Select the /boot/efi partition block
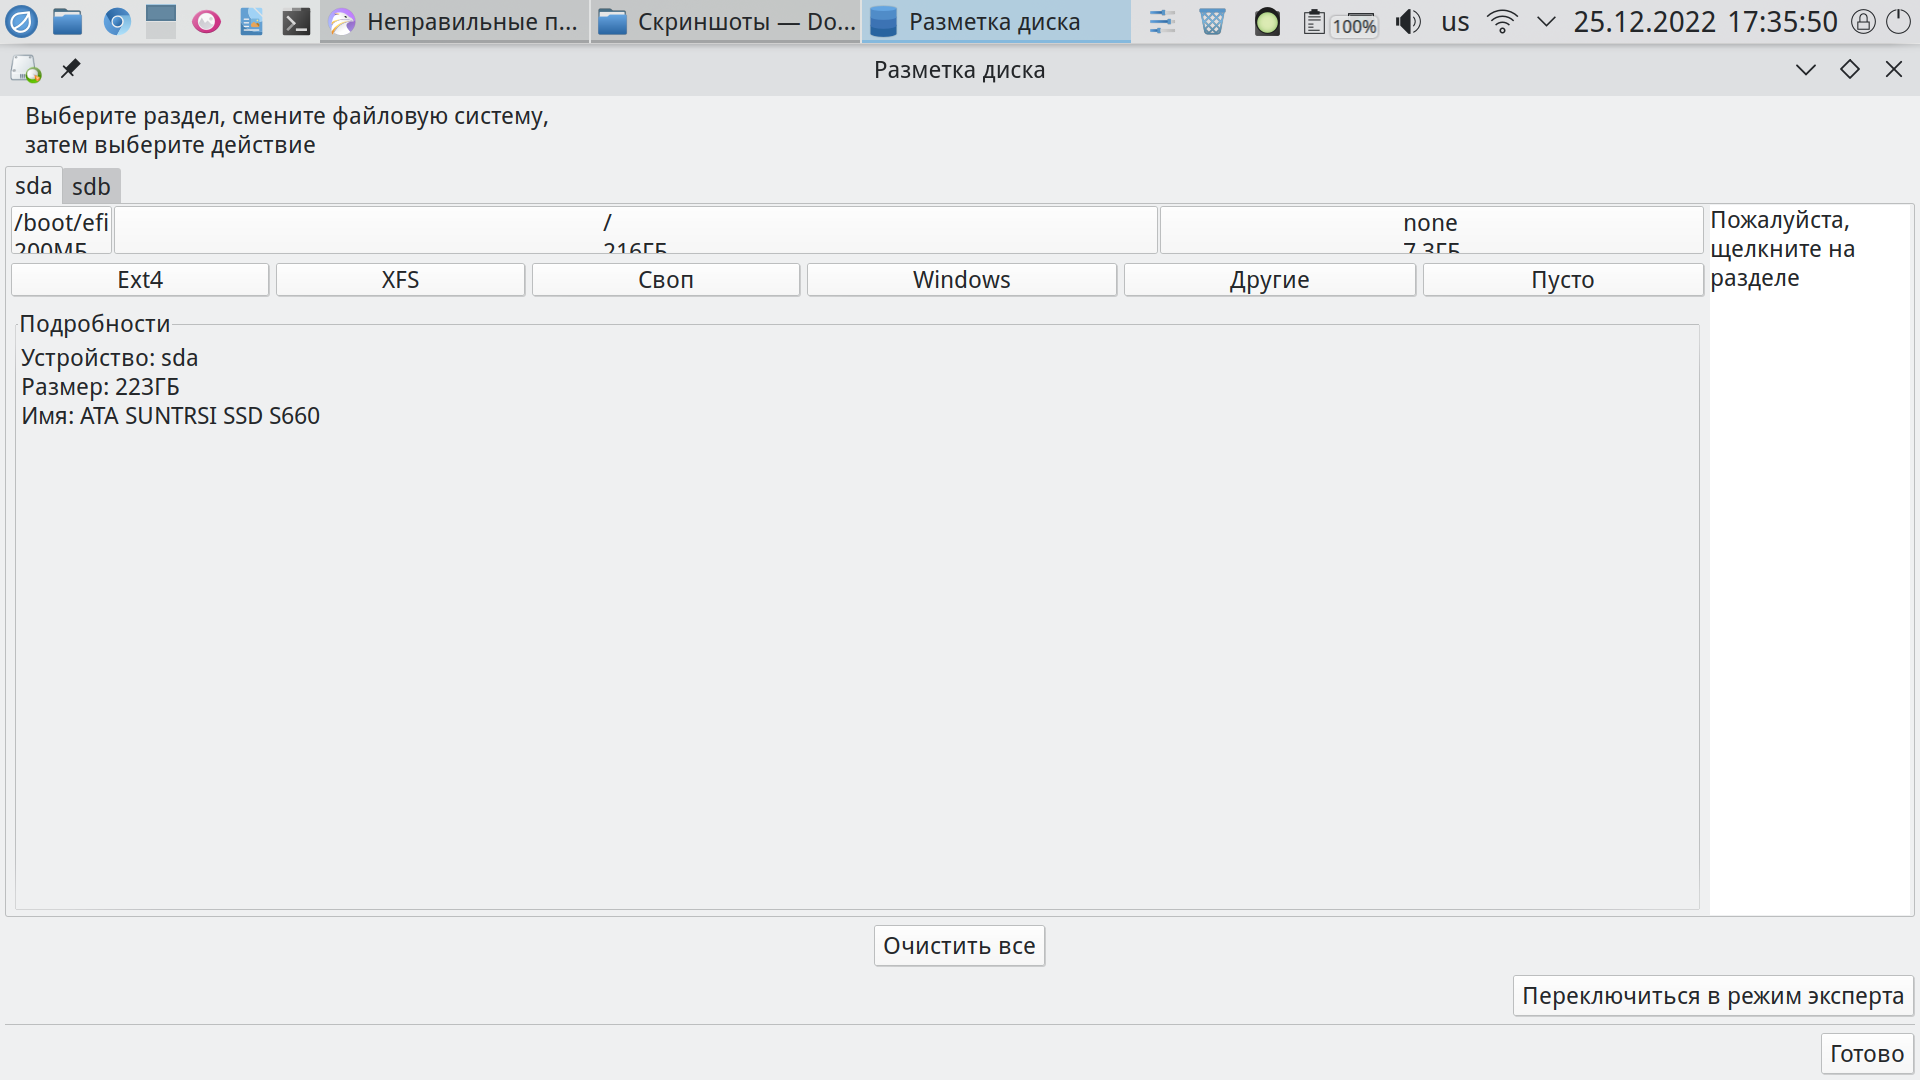 pos(61,230)
